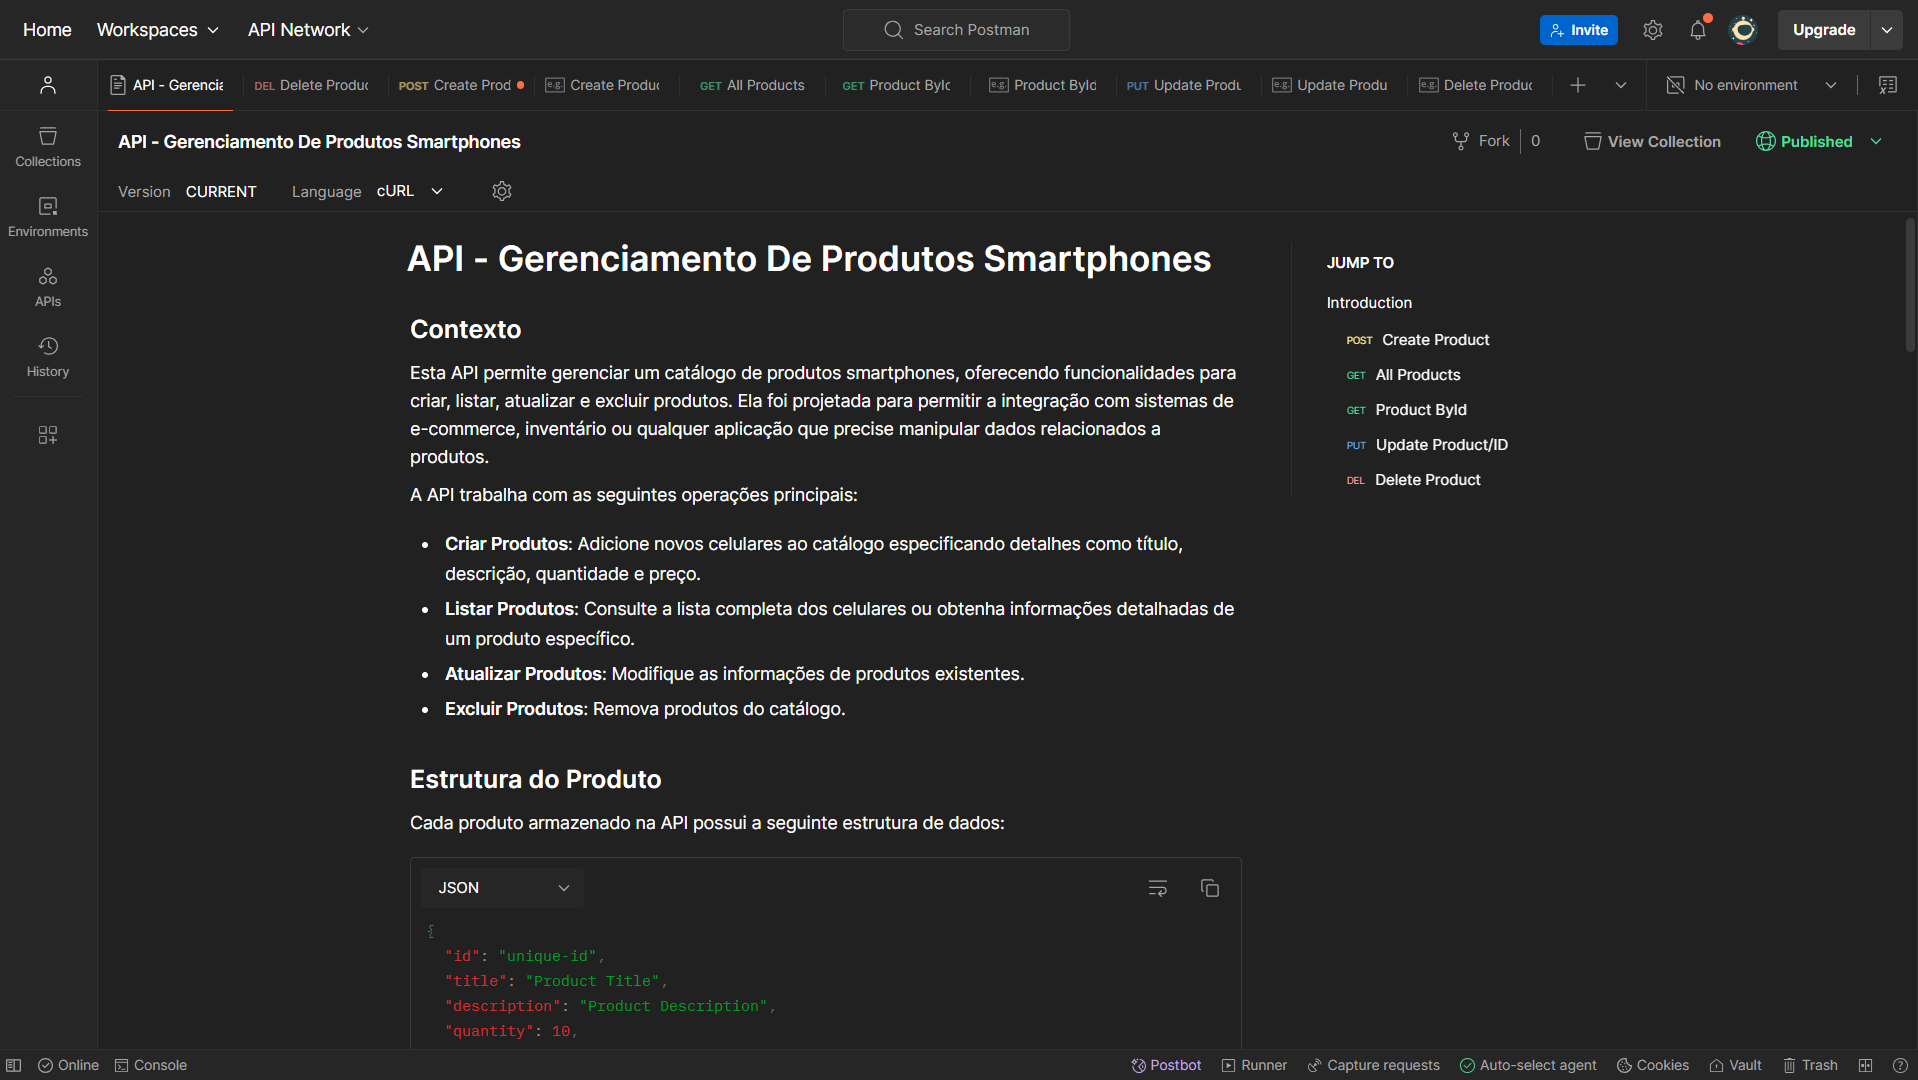Copy the JSON code snippet
The image size is (1918, 1080).
[x=1209, y=888]
